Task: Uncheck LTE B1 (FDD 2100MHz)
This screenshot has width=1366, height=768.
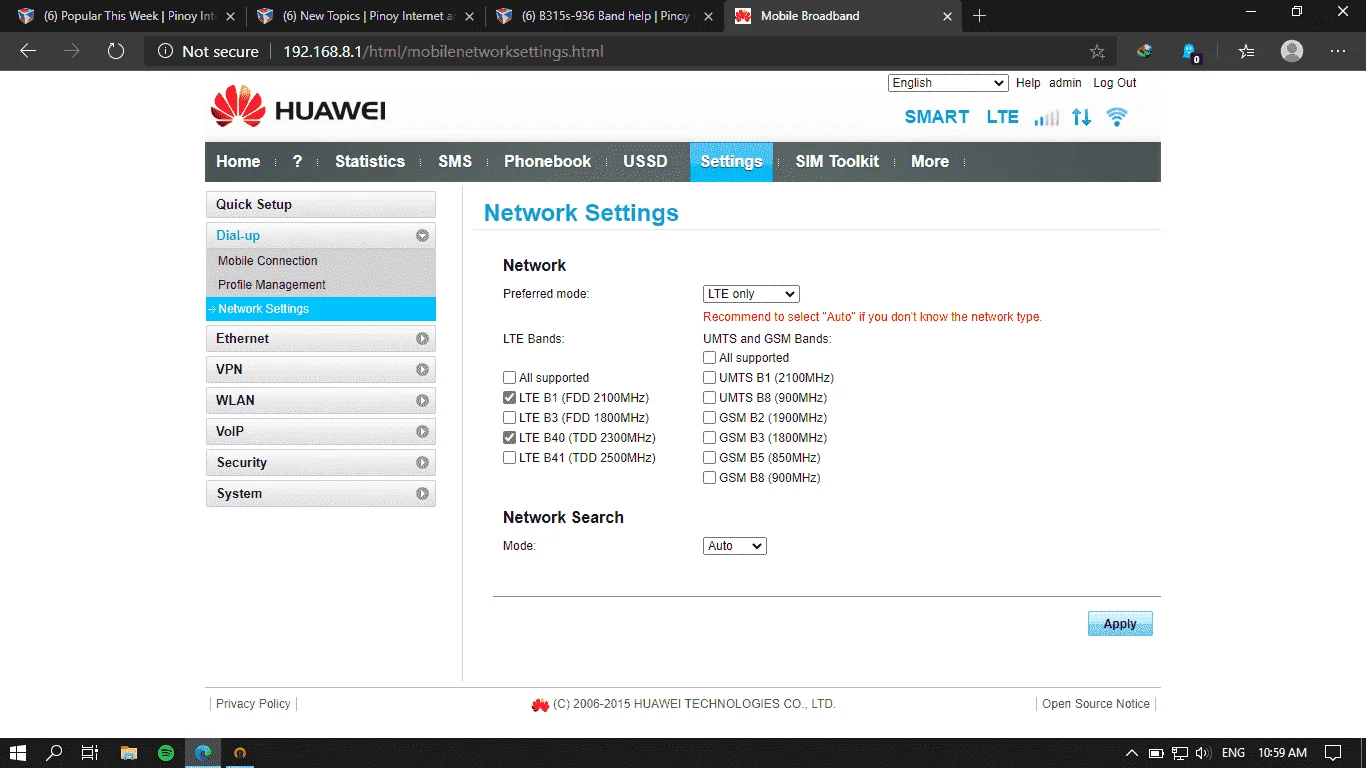Action: point(510,398)
